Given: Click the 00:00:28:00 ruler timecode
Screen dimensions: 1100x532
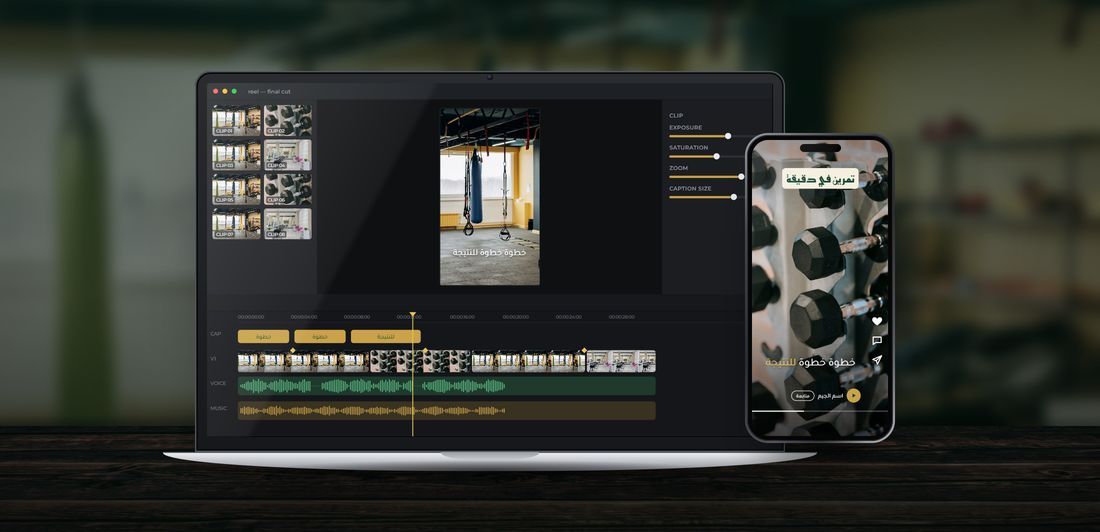Looking at the screenshot, I should tap(622, 317).
